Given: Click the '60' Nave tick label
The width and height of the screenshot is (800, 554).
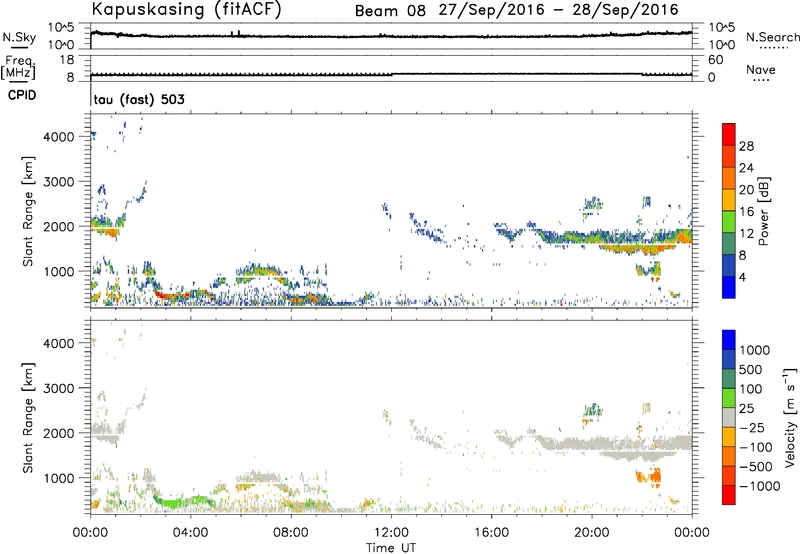Looking at the screenshot, I should [x=715, y=60].
